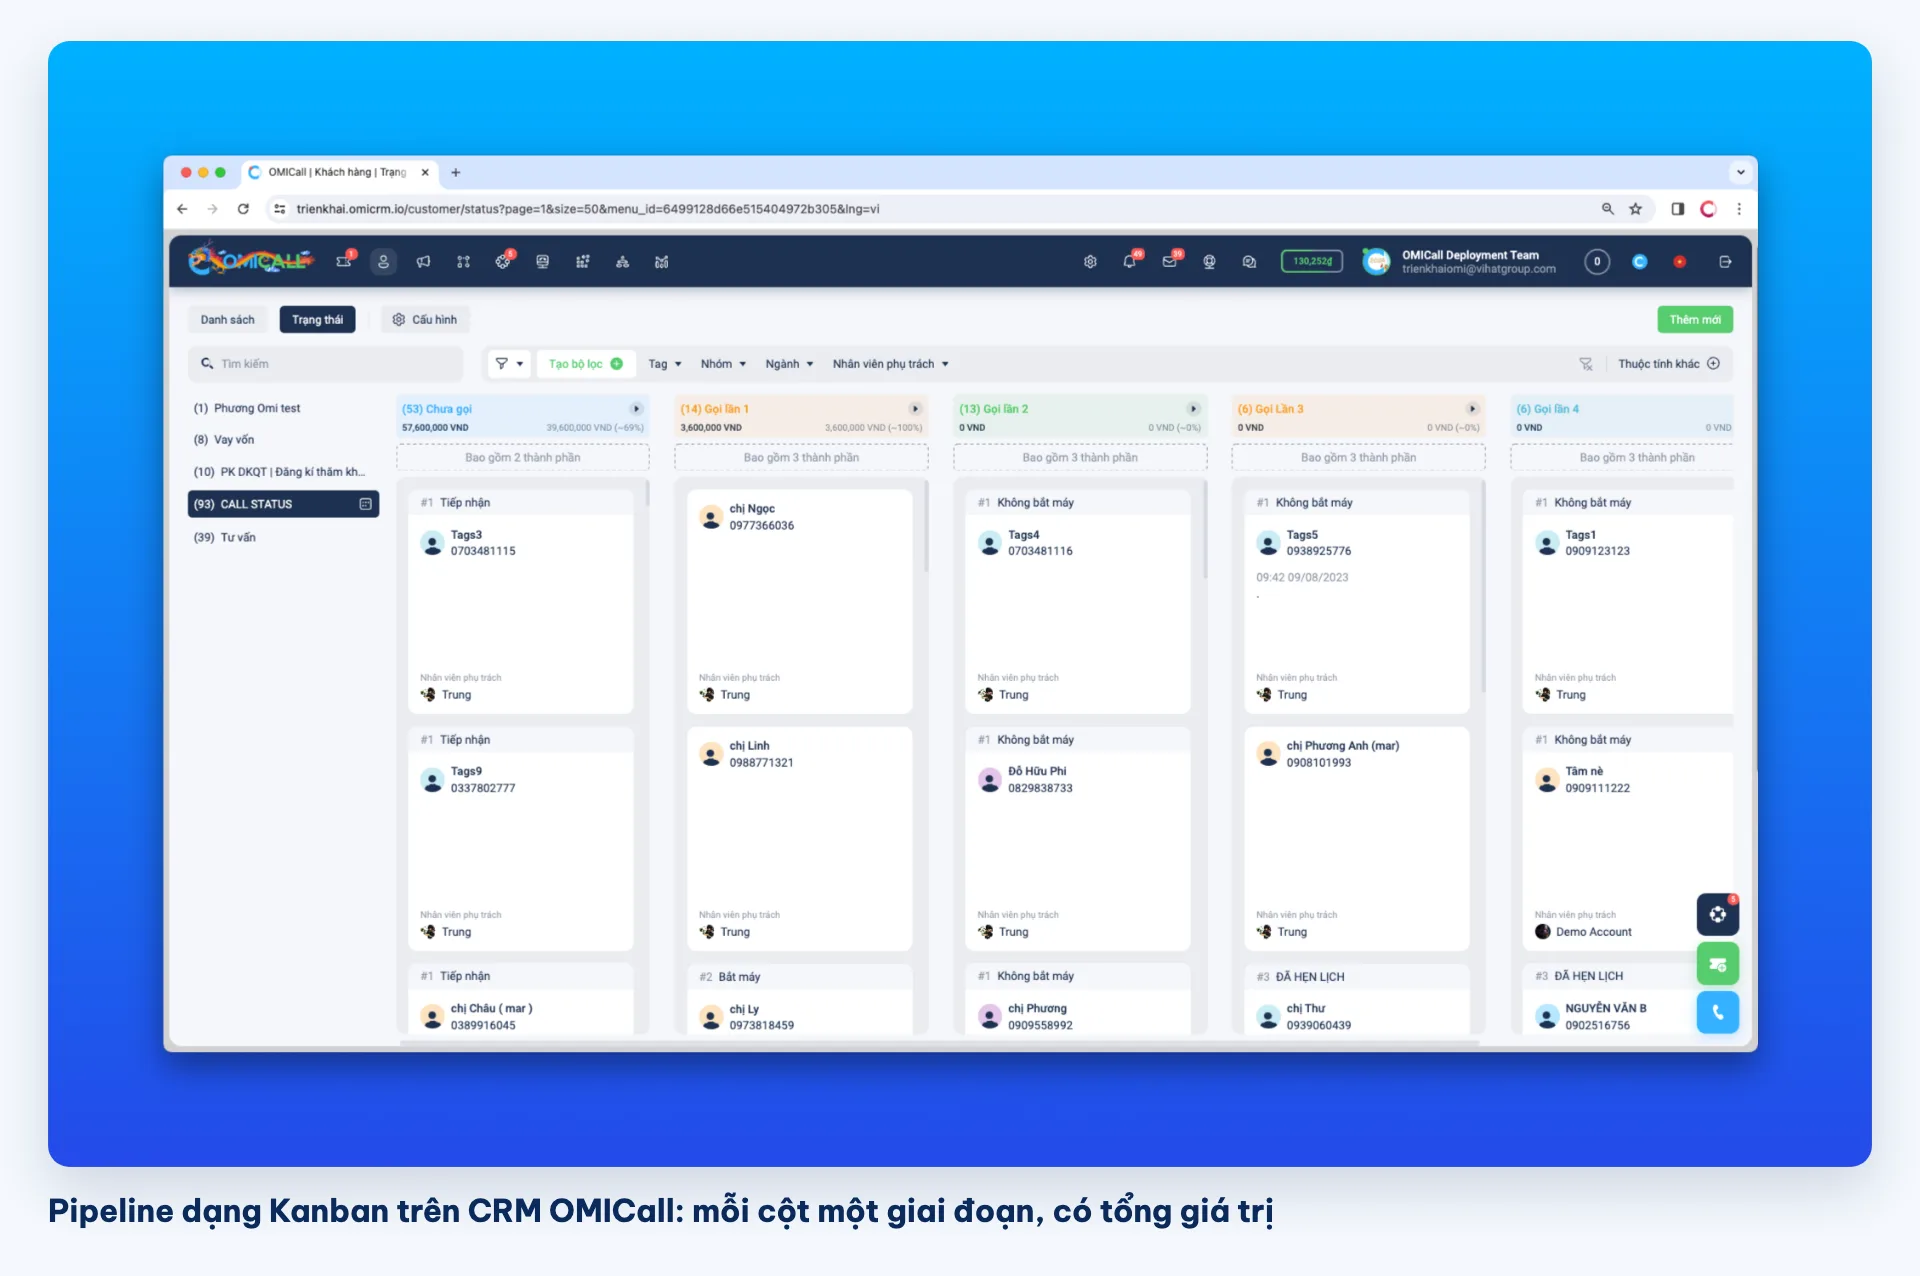Open the filter funnel dropdown
Screen dimensions: 1920x1276
coord(509,364)
